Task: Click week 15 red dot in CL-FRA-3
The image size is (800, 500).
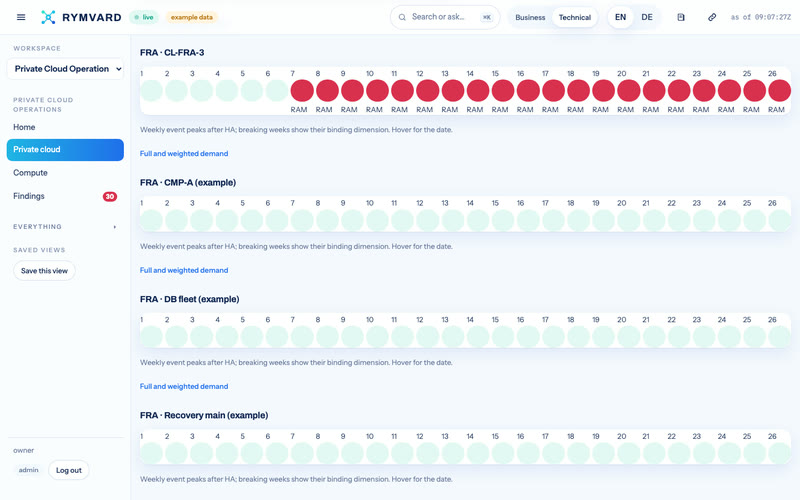Action: 503,91
